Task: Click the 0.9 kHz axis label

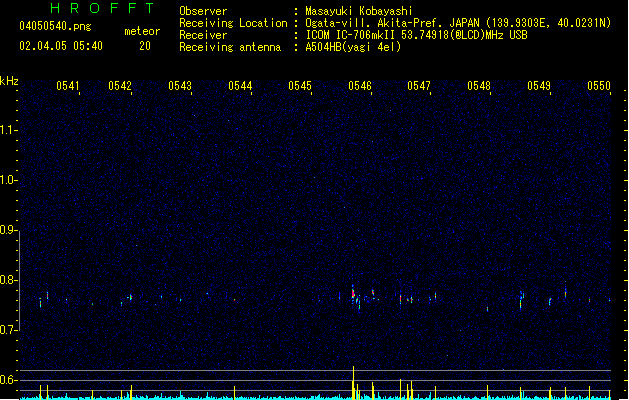Action: point(8,230)
